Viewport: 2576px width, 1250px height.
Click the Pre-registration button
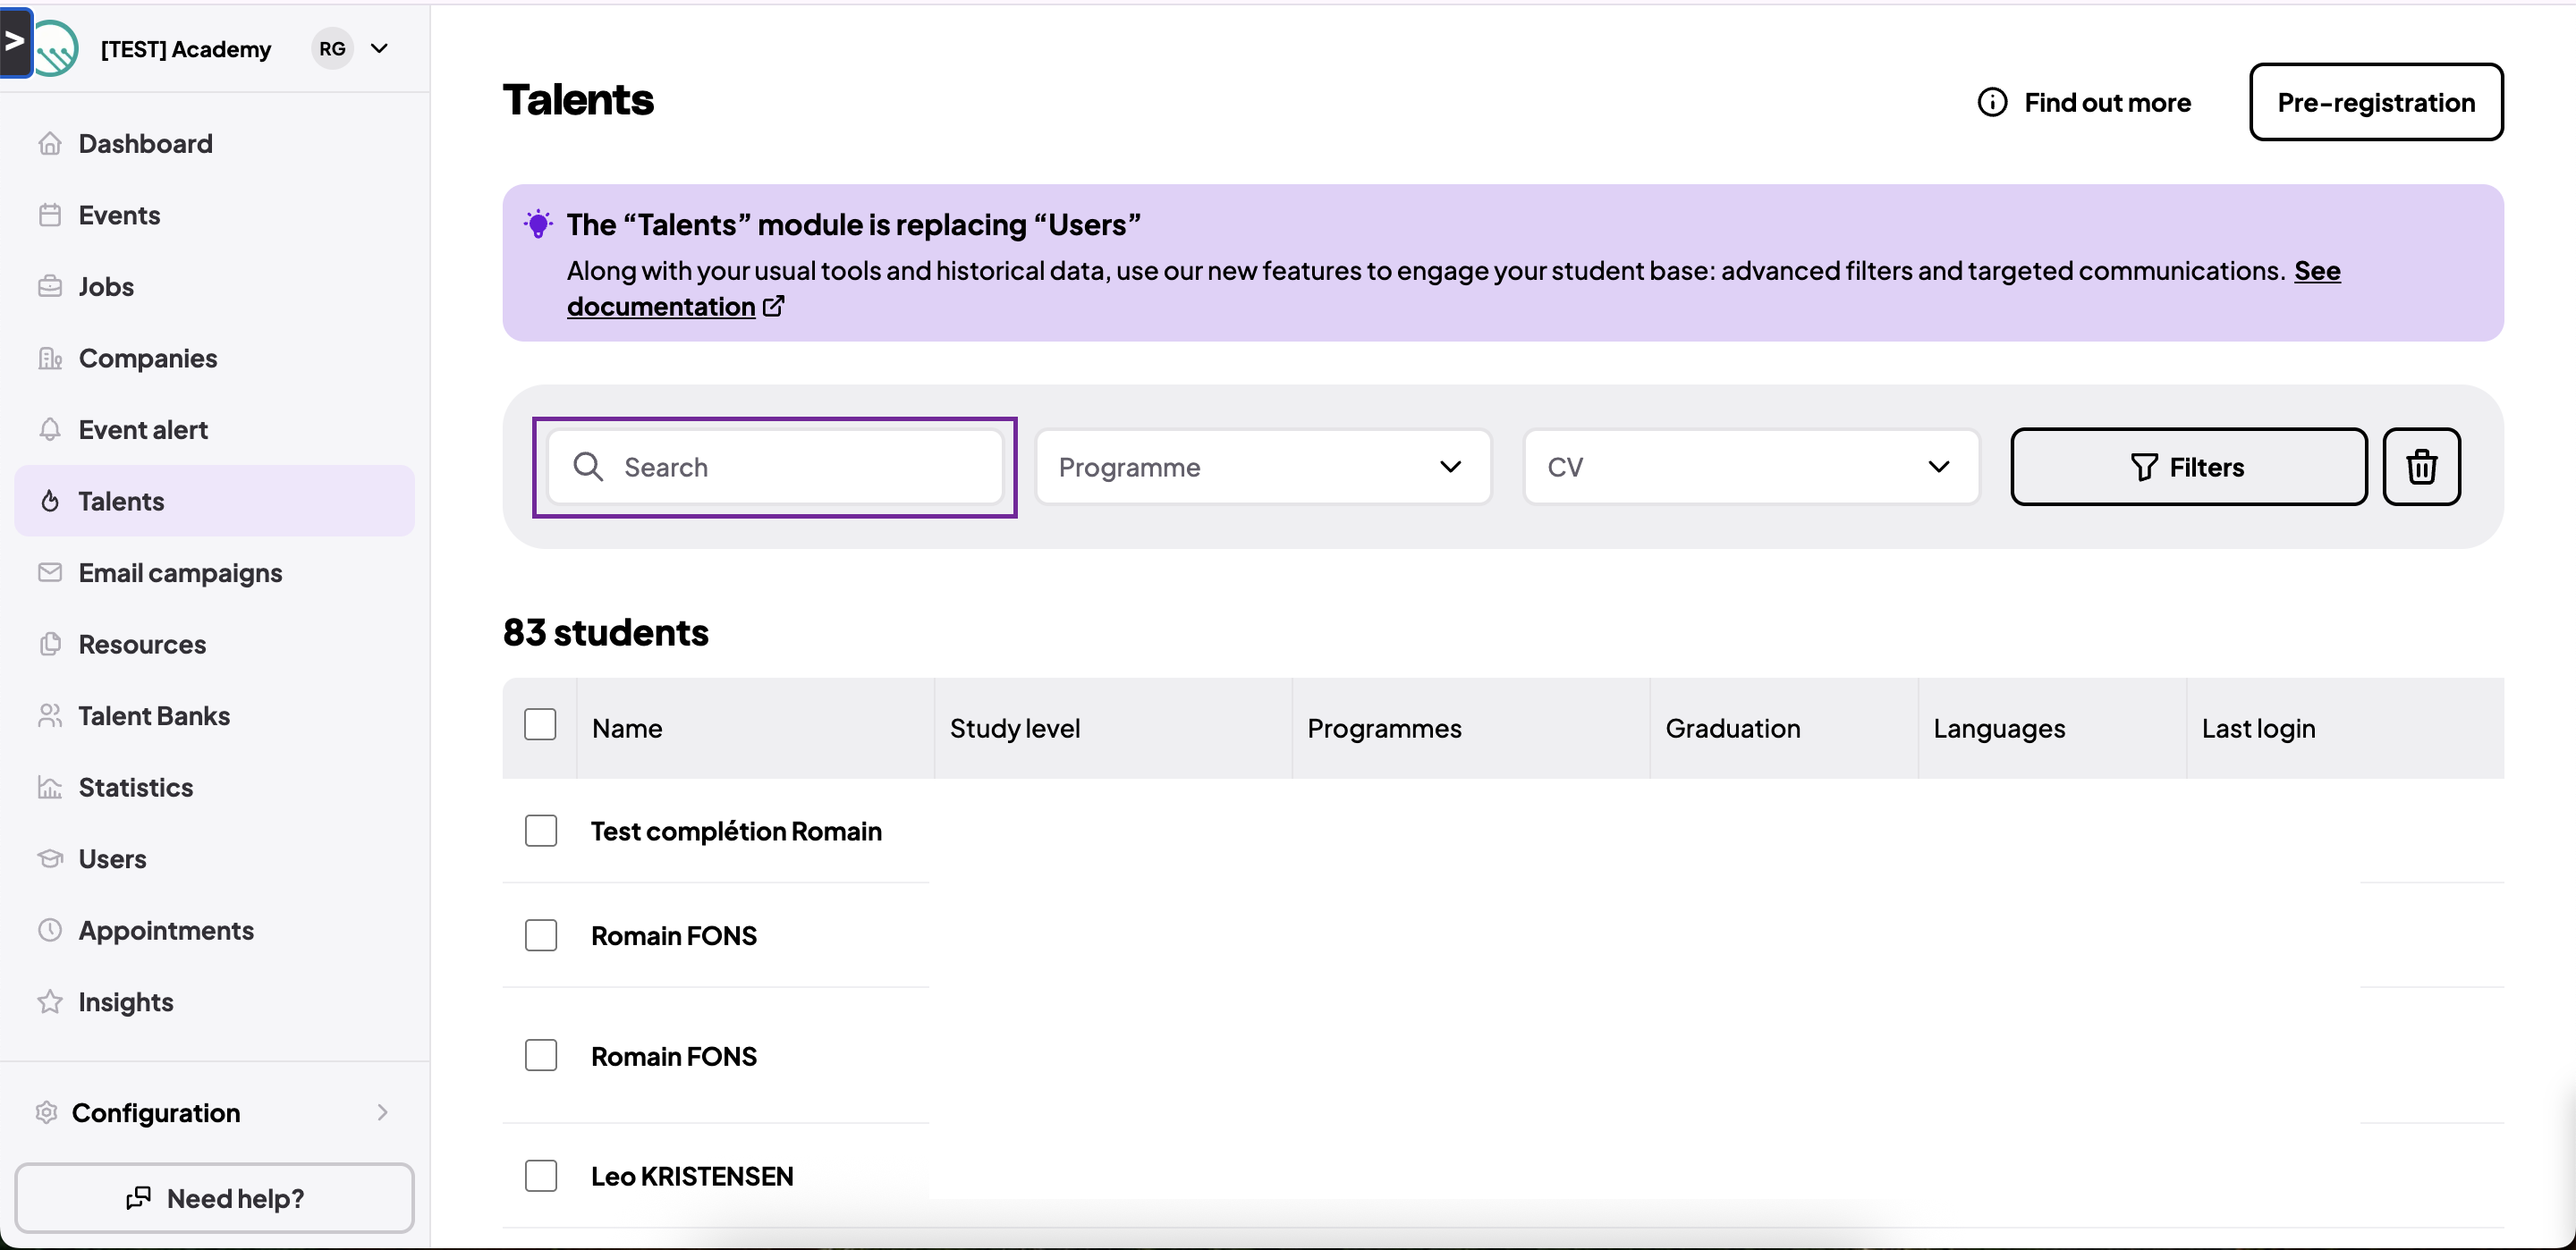(2376, 102)
